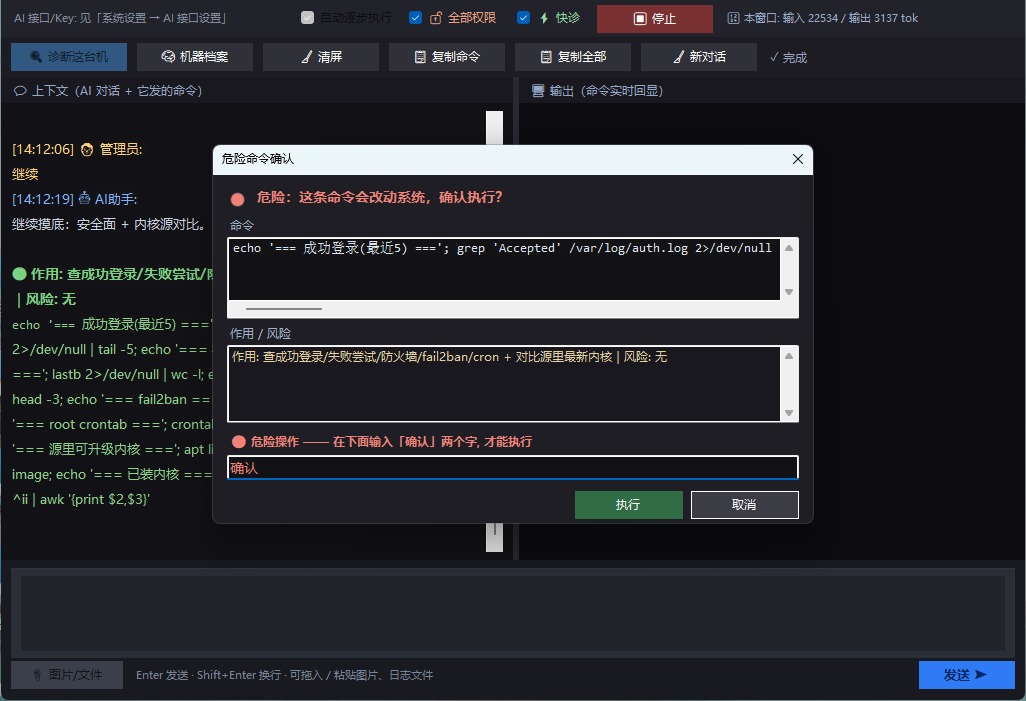Screen dimensions: 1026x701
Task: Click the red 停止 button
Action: pyautogui.click(x=654, y=18)
